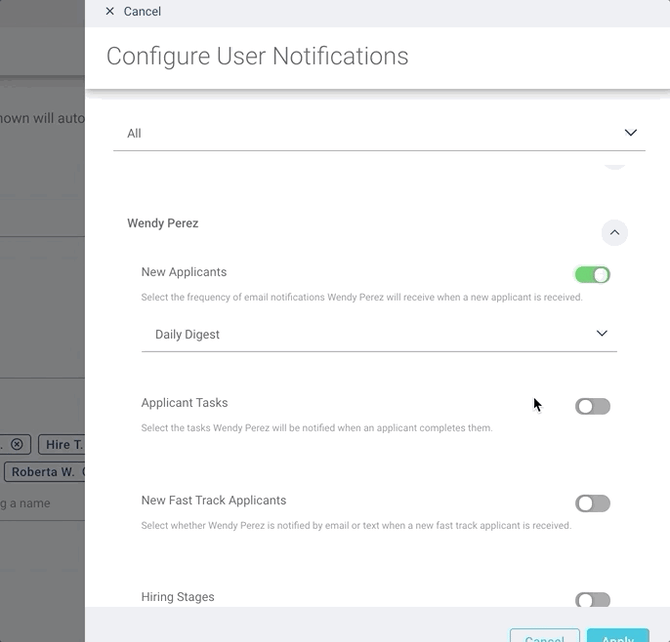Disable the New Applicants toggle
Screen dimensions: 670x642
tap(592, 275)
